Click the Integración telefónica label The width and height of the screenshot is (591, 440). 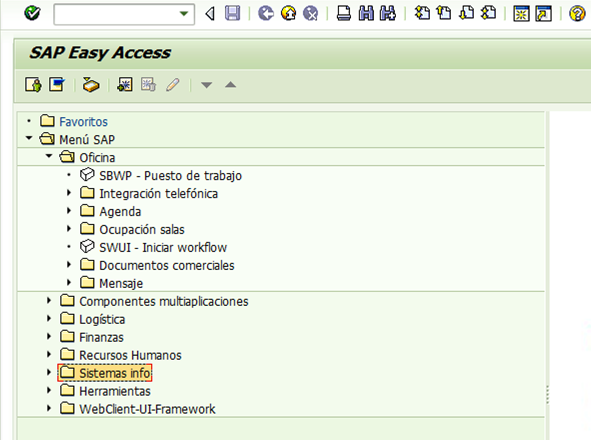coord(158,194)
